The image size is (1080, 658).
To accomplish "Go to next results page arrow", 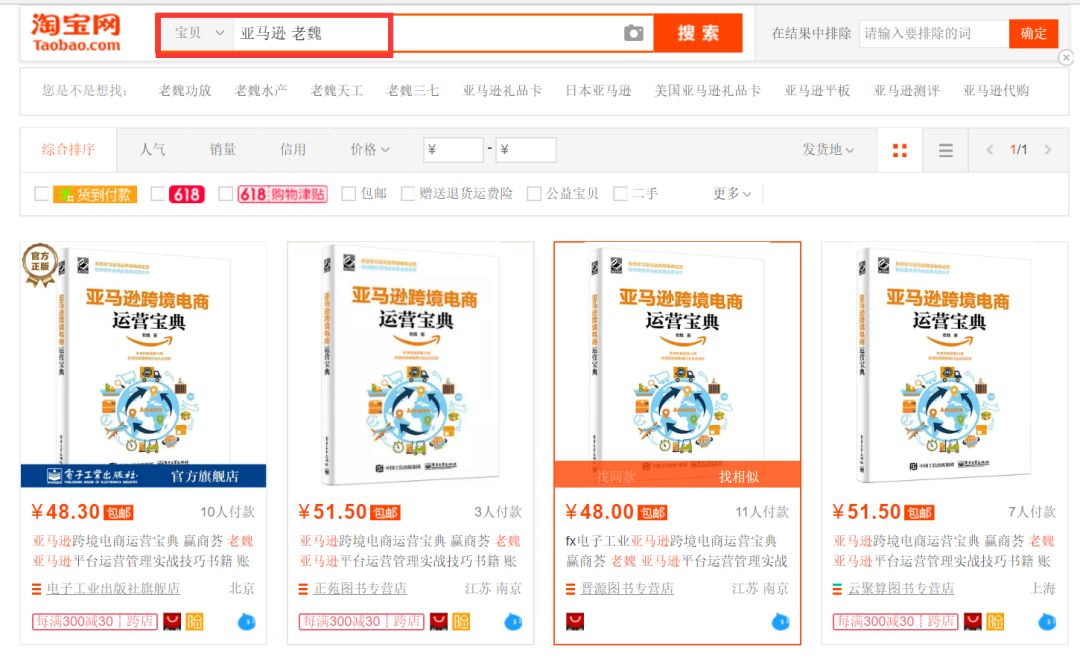I will point(1048,150).
